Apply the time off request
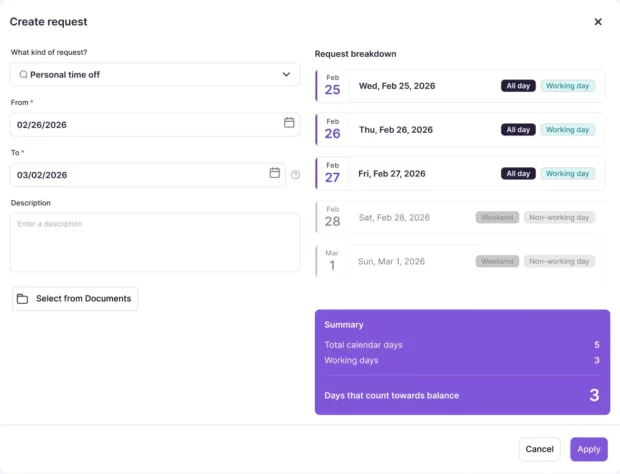Screen dimensions: 620x474 589,449
